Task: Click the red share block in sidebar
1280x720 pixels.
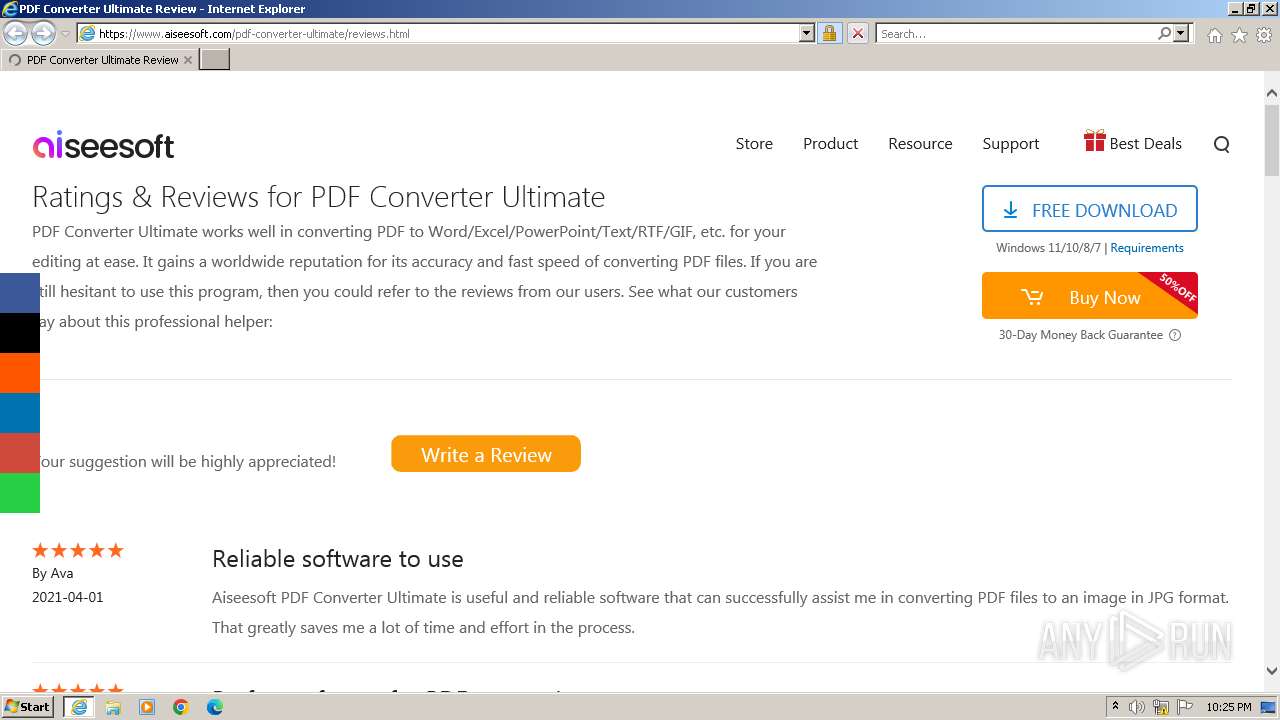Action: click(x=20, y=453)
